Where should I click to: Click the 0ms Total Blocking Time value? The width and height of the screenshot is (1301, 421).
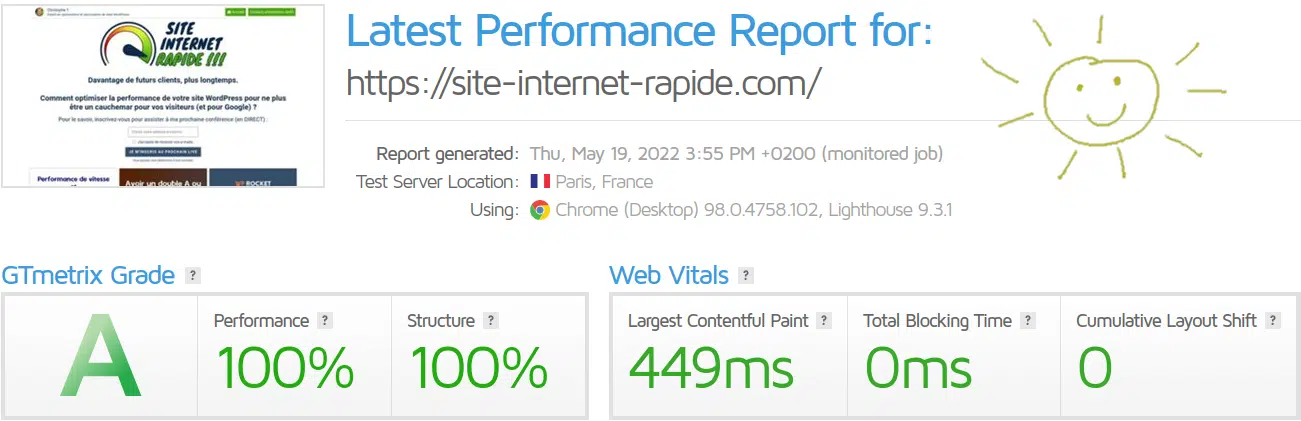click(917, 367)
